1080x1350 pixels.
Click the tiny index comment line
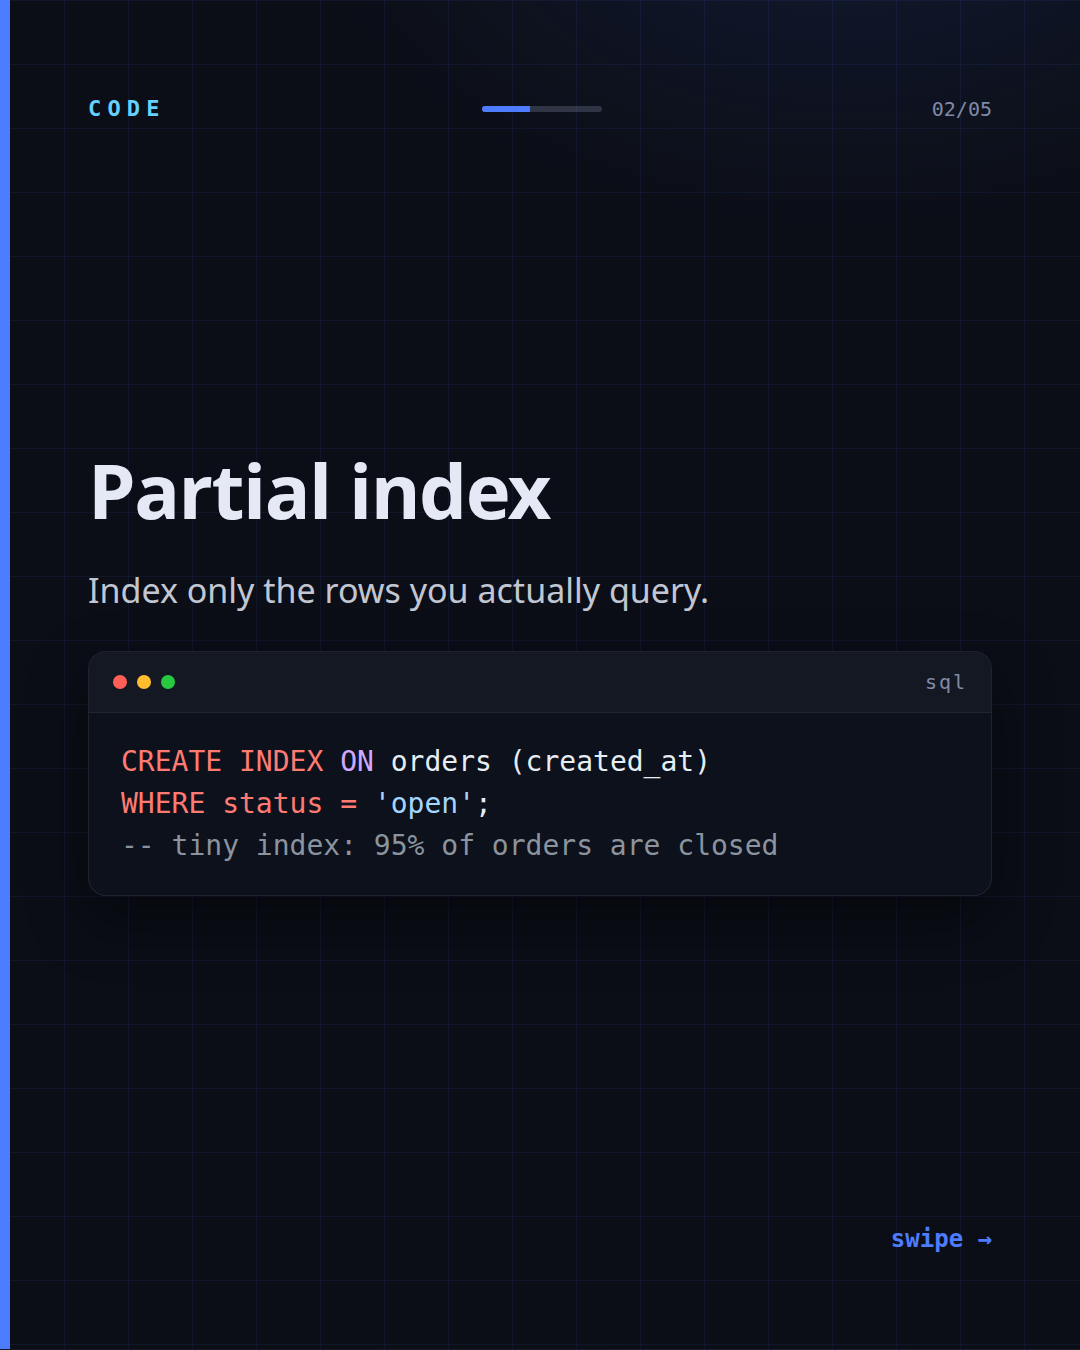pos(449,846)
